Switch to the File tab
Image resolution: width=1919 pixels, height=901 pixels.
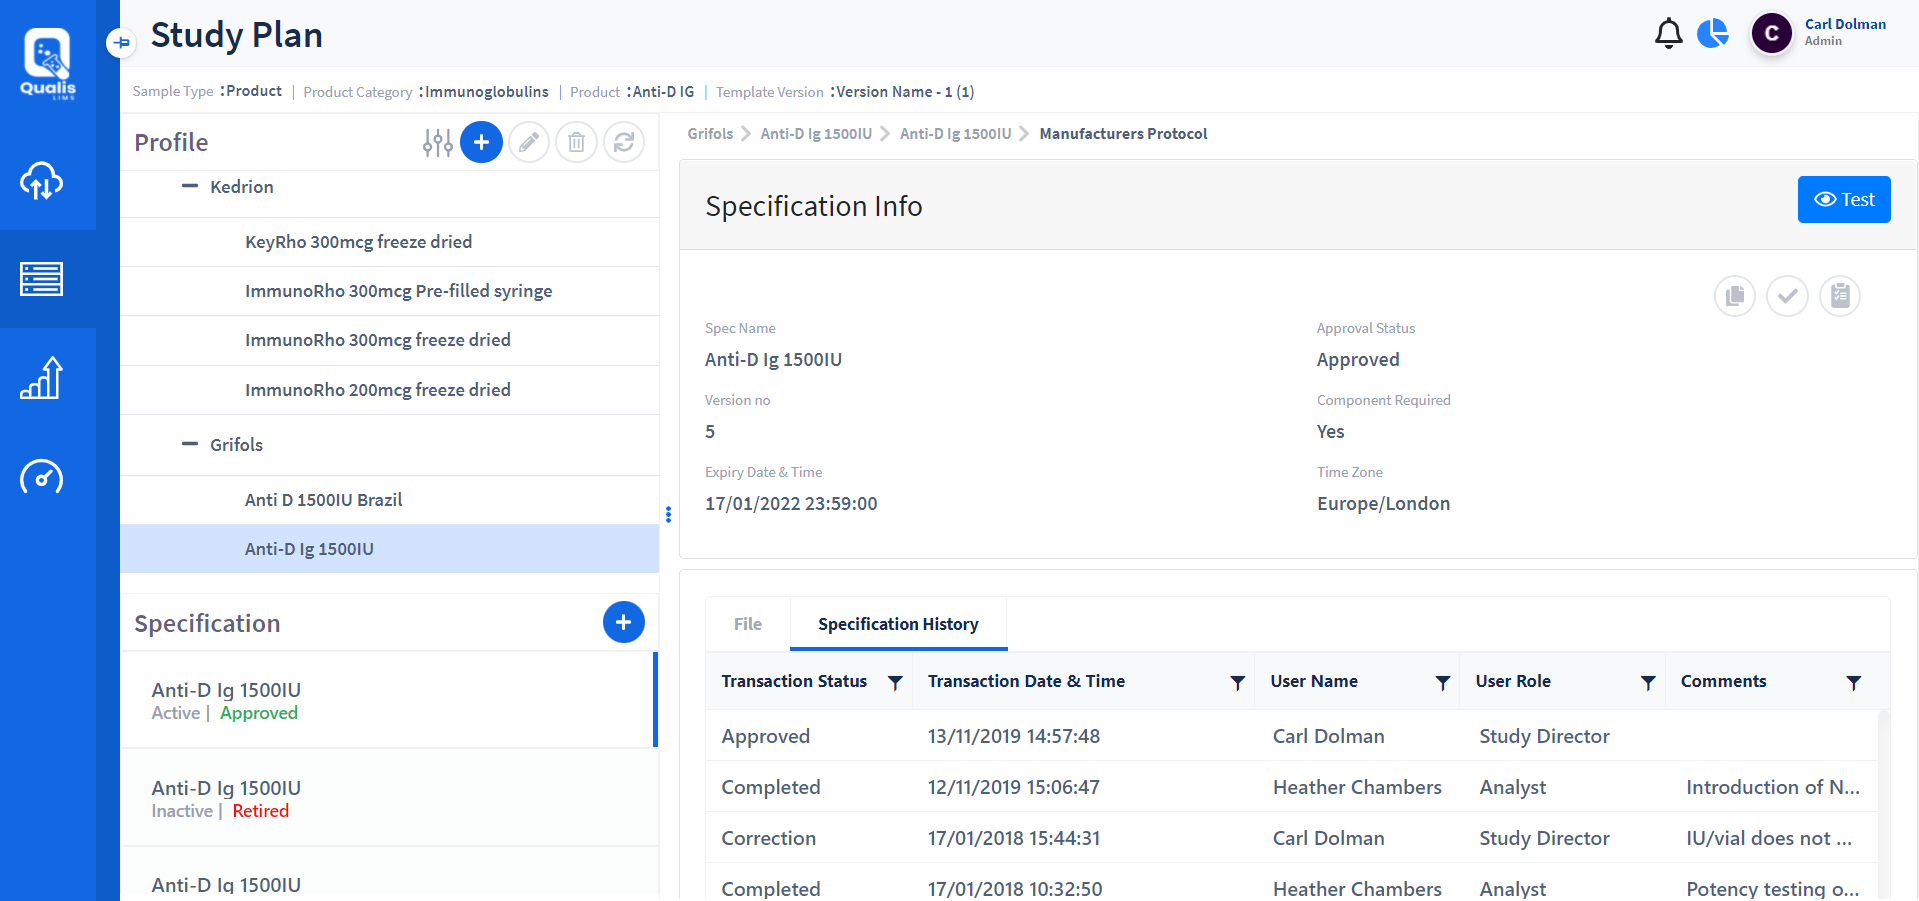[x=747, y=623]
